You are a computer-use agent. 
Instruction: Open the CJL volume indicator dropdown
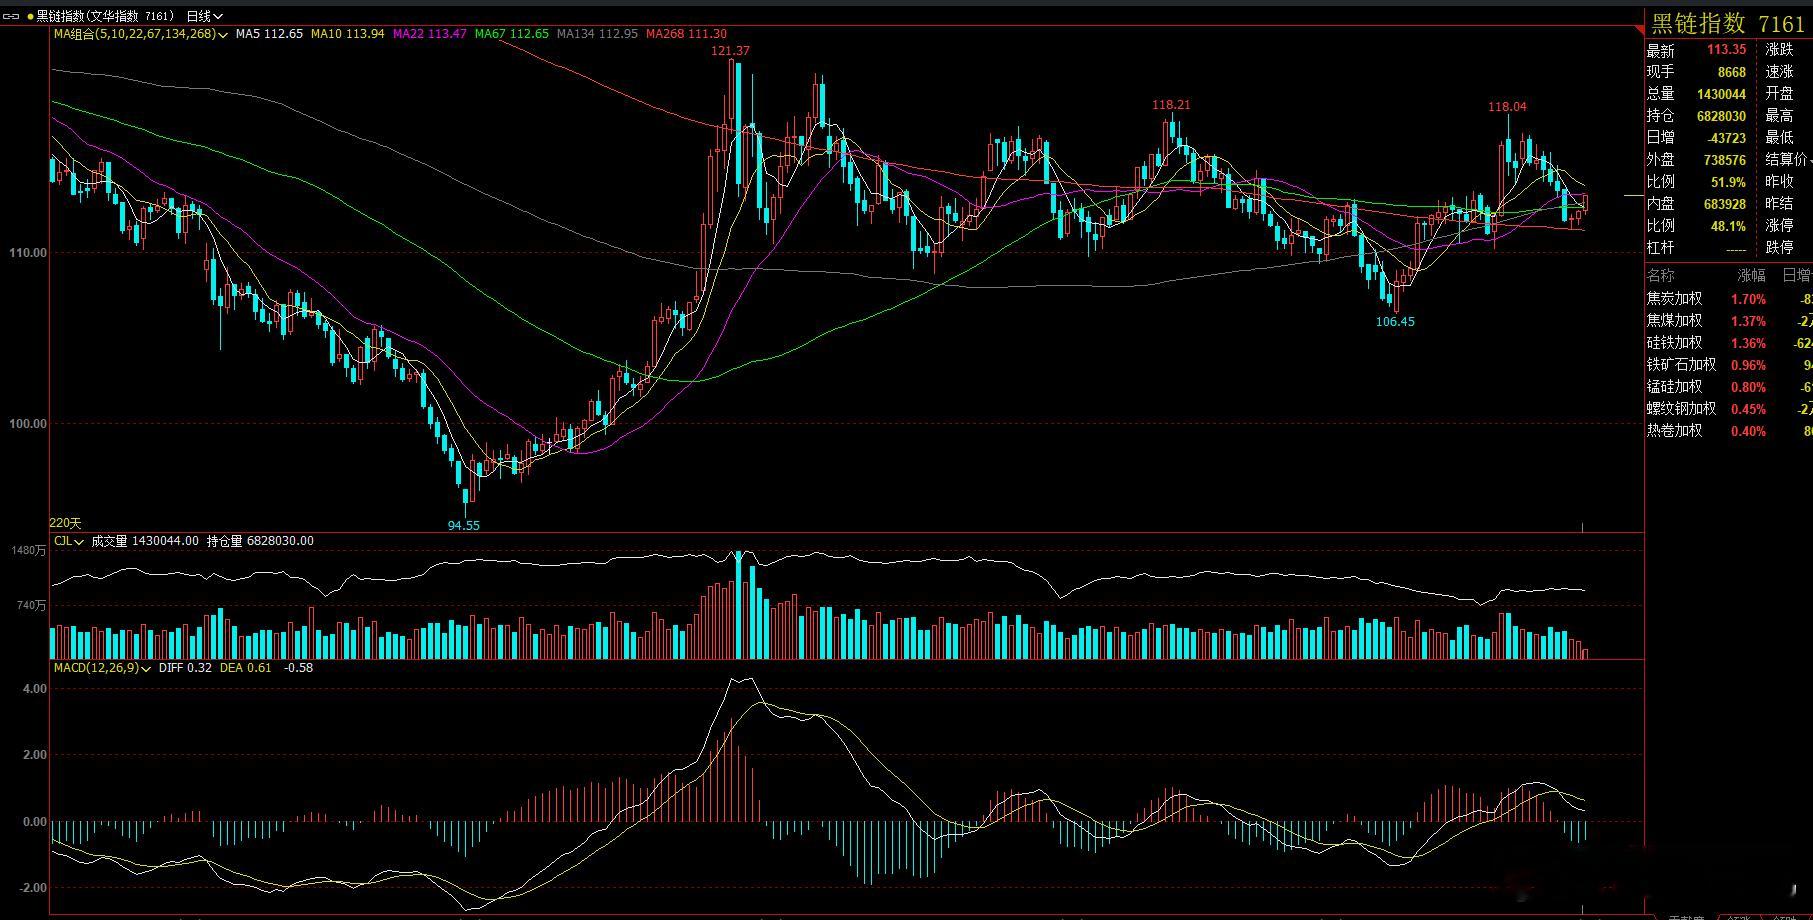click(x=68, y=541)
